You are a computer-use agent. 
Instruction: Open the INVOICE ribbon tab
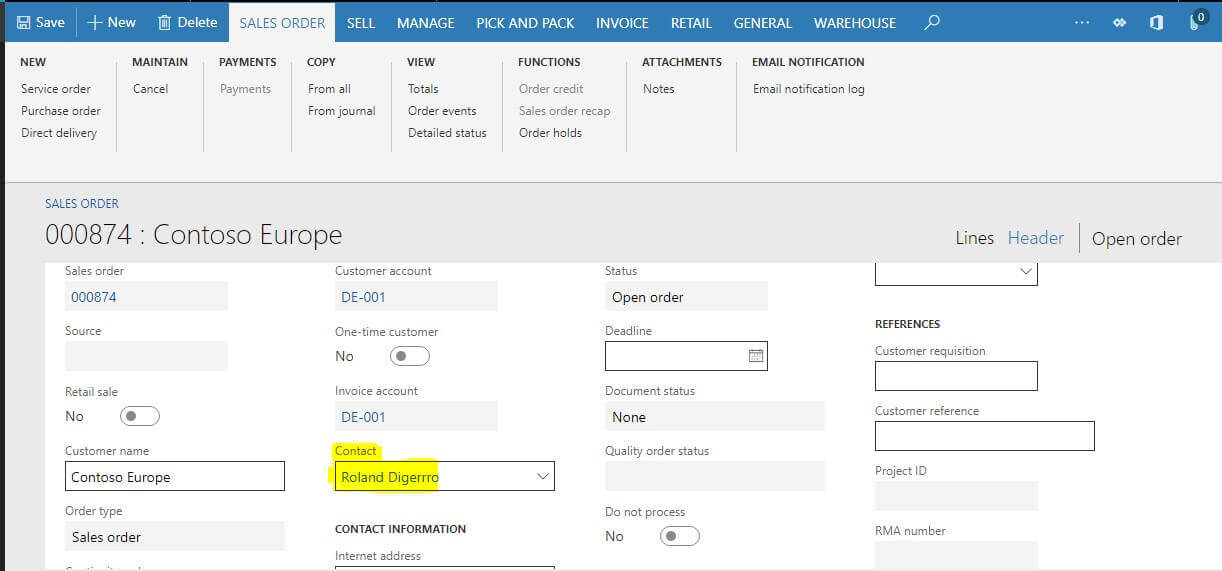coord(622,22)
